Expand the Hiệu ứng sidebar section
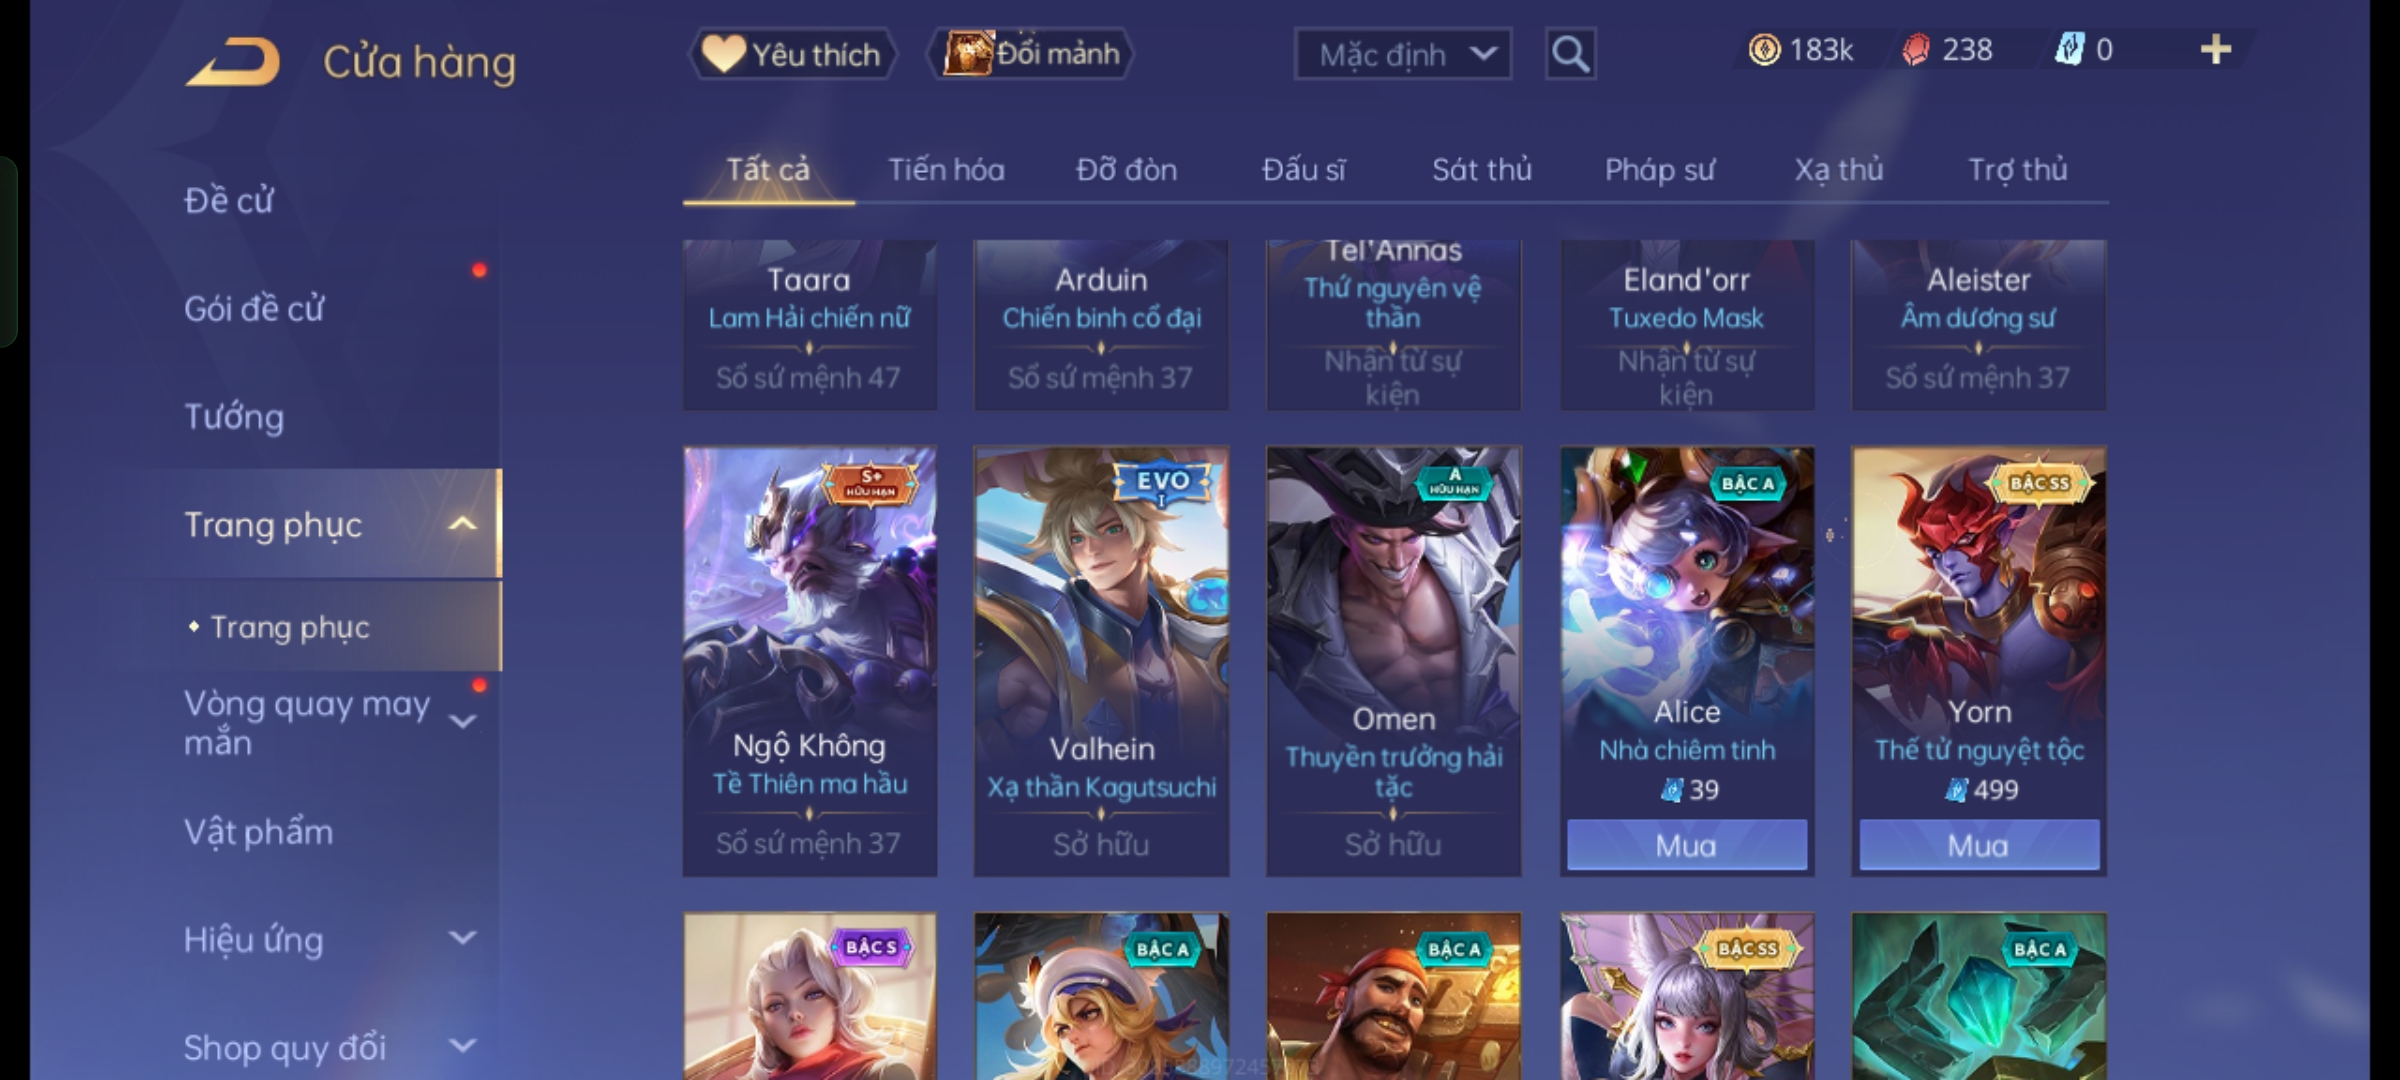The width and height of the screenshot is (2400, 1080). pos(462,938)
